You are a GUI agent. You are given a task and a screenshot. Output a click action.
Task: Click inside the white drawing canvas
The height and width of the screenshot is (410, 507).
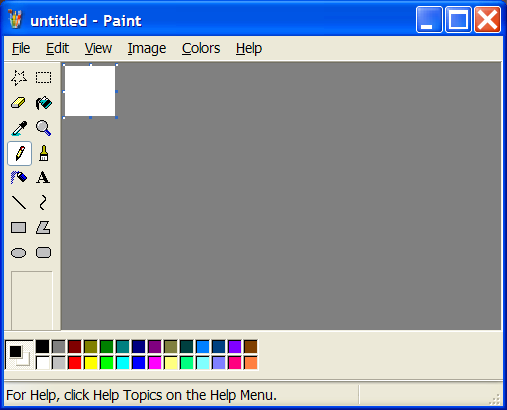pyautogui.click(x=90, y=91)
